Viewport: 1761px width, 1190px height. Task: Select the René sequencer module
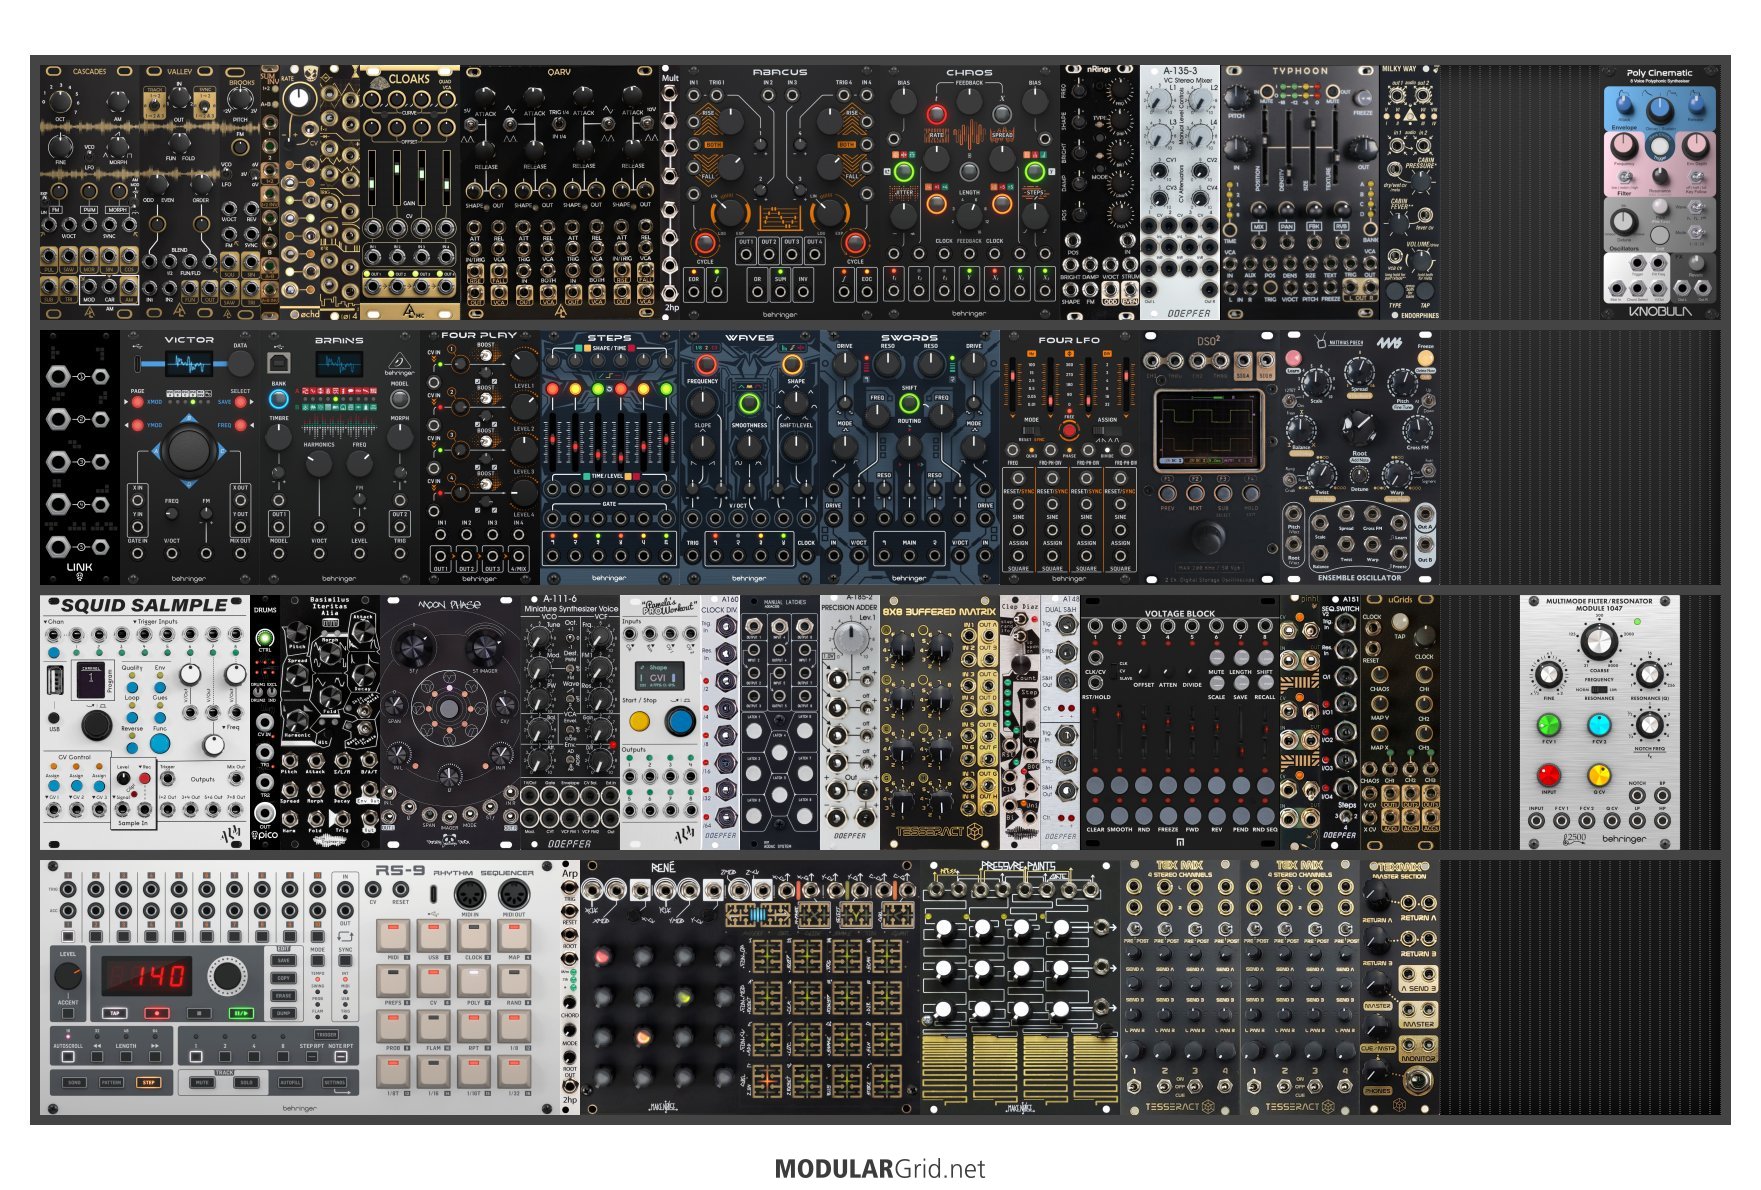coord(750,987)
